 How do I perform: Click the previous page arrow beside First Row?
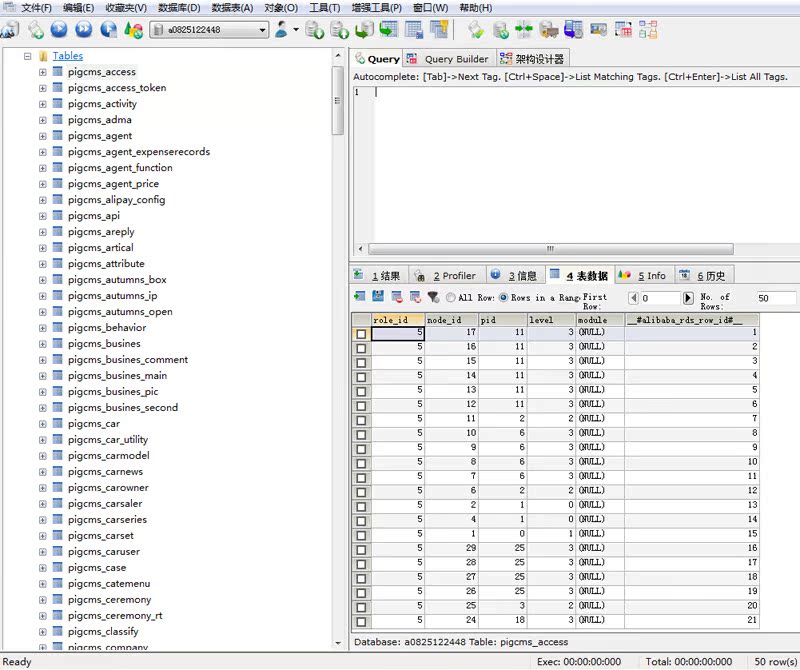(x=634, y=298)
